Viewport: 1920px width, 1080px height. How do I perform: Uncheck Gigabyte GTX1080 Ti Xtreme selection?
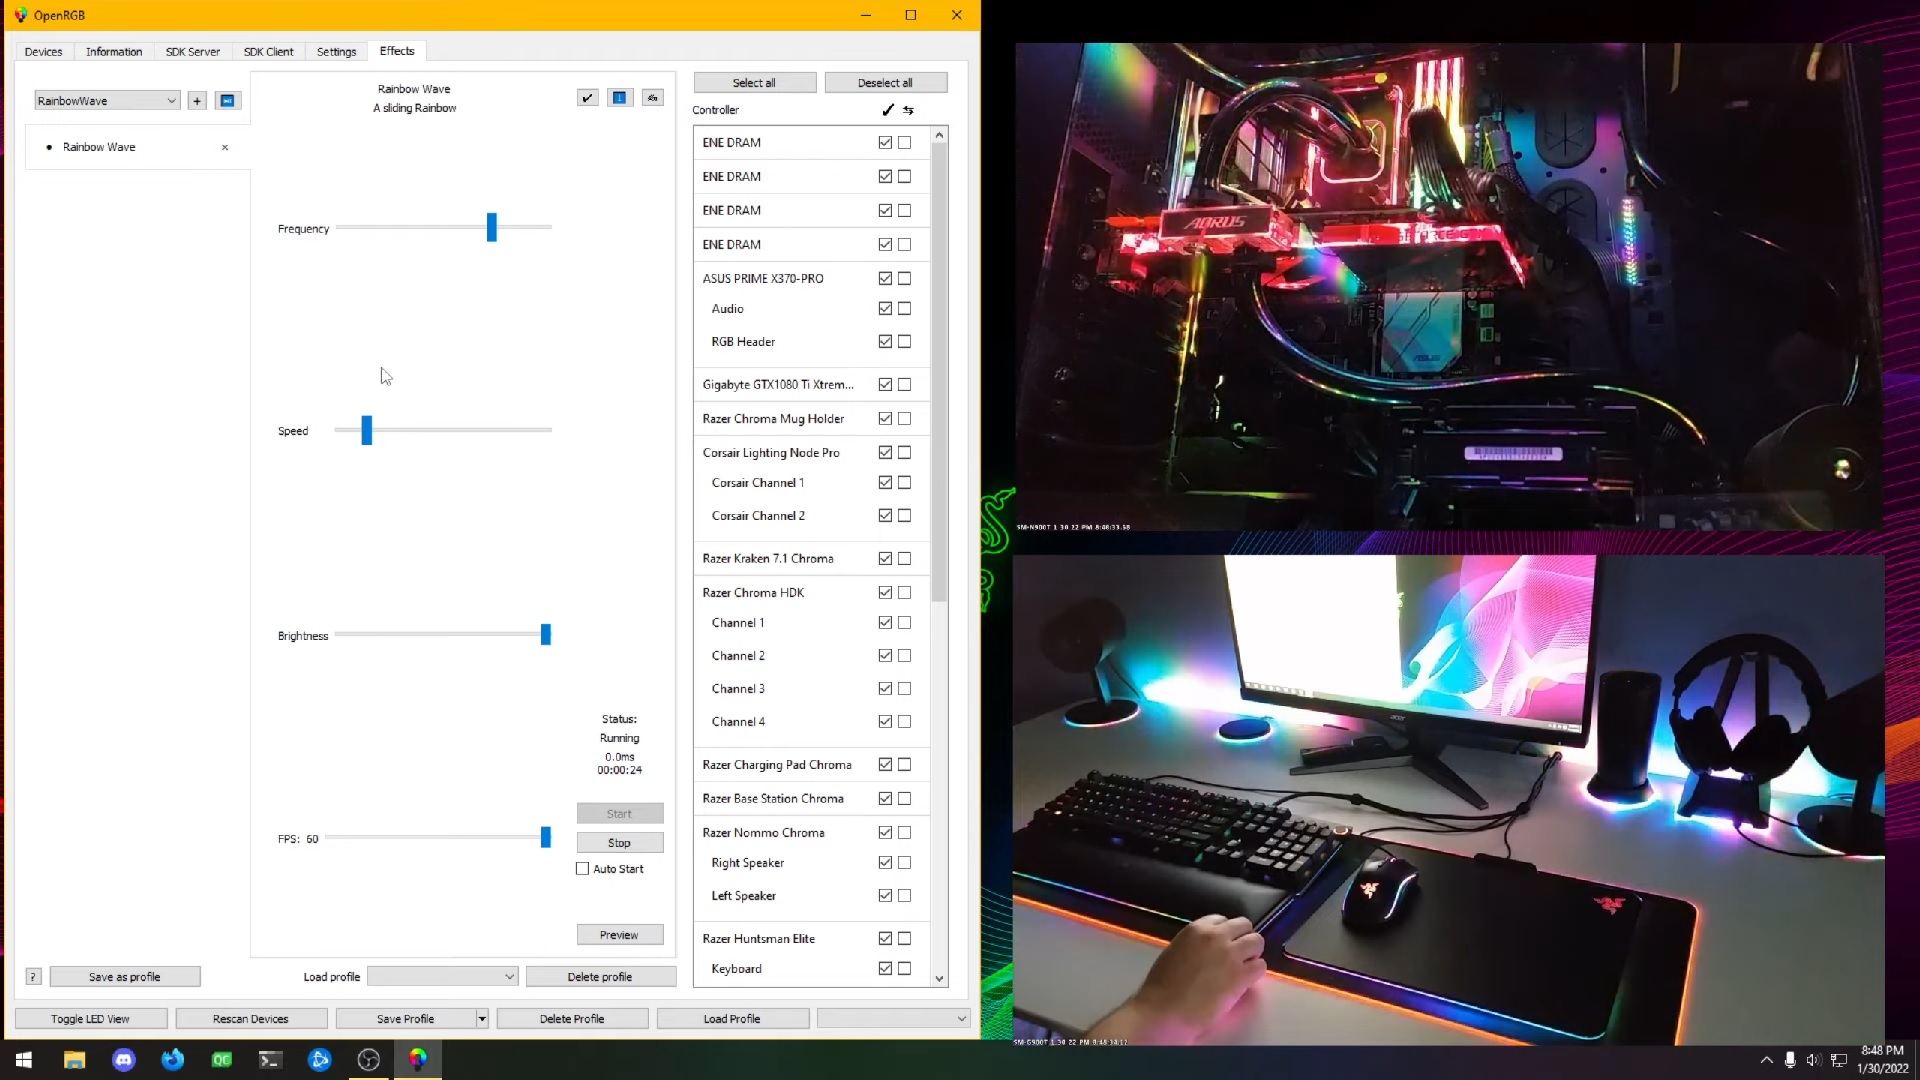(885, 385)
